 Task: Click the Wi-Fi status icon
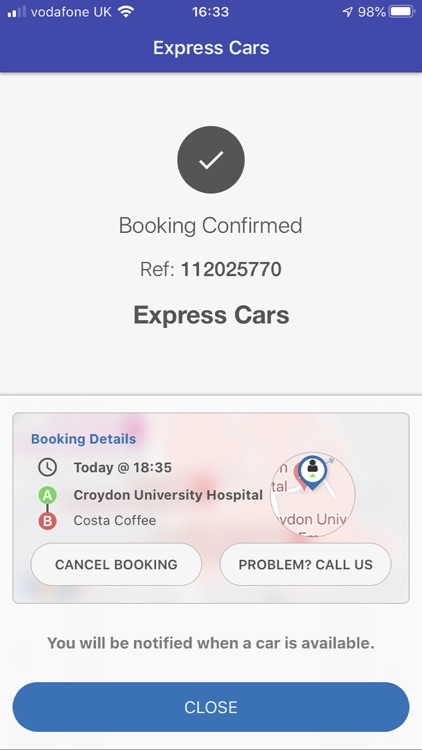126,12
